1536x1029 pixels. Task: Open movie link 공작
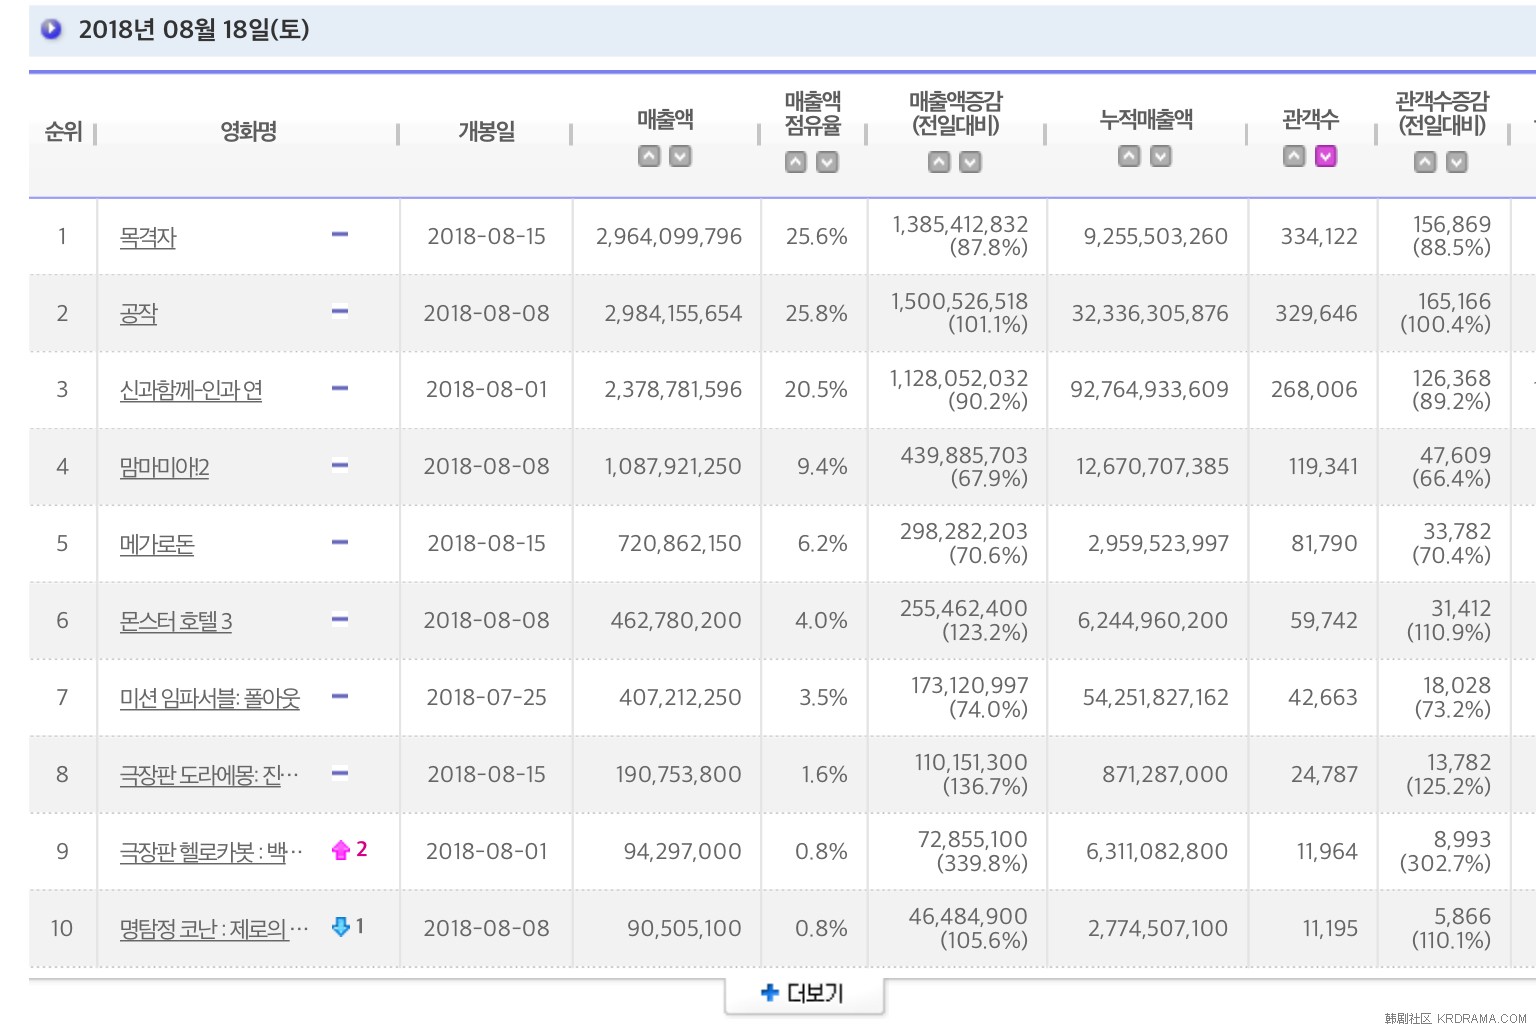tap(139, 314)
